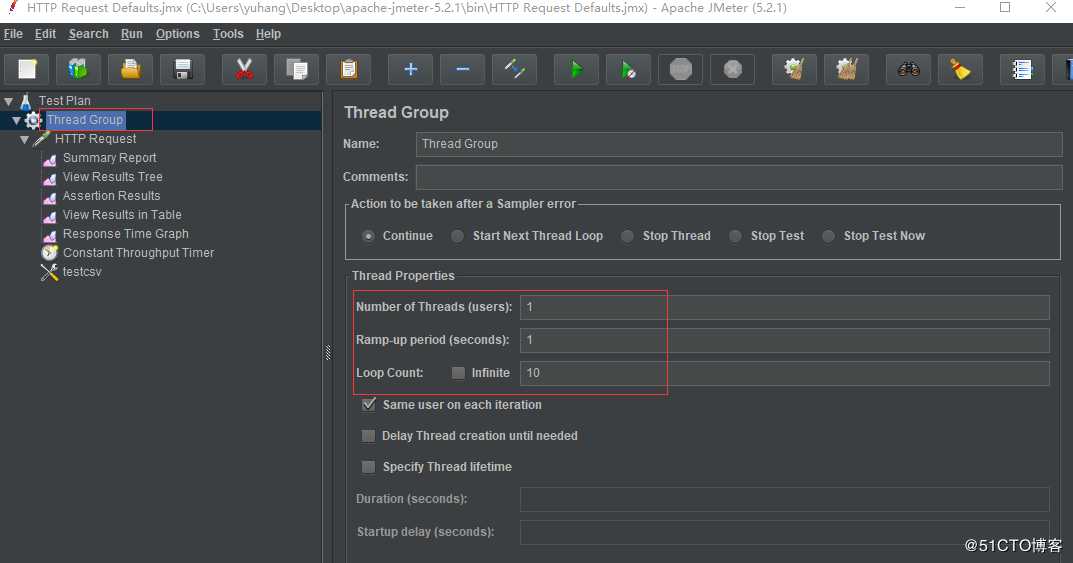Click the Expand All plus icon
This screenshot has width=1073, height=563.
[411, 69]
